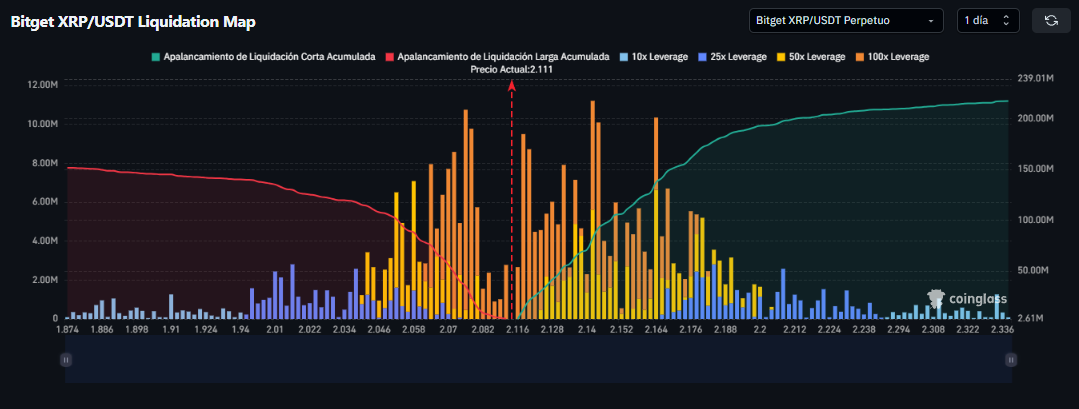This screenshot has width=1079, height=409.
Task: Toggle the 25x Leverage legend series
Action: click(731, 57)
